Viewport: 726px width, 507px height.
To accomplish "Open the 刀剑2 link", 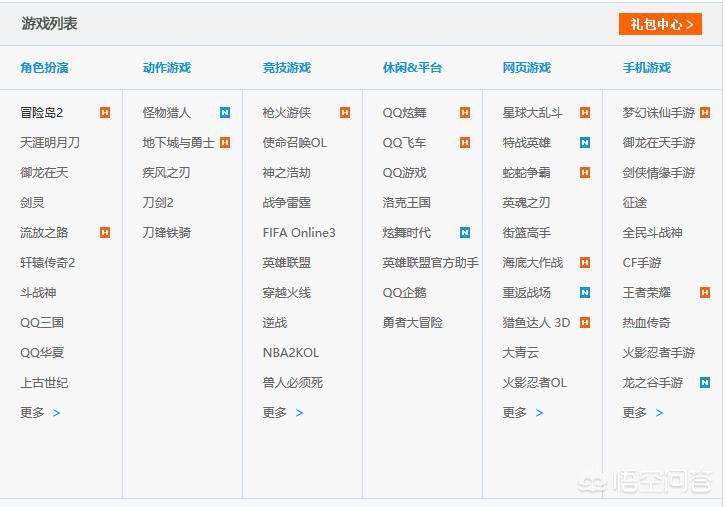I will [x=158, y=202].
